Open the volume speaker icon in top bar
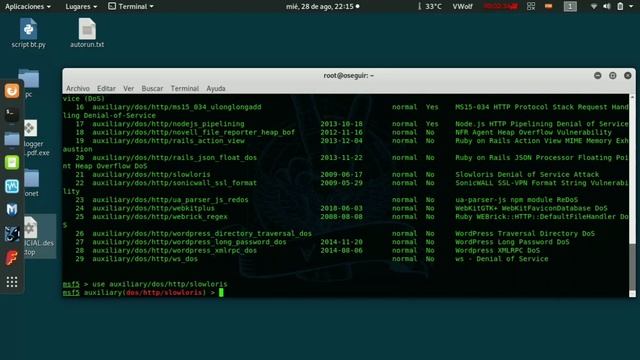The height and width of the screenshot is (360, 640). coord(607,7)
